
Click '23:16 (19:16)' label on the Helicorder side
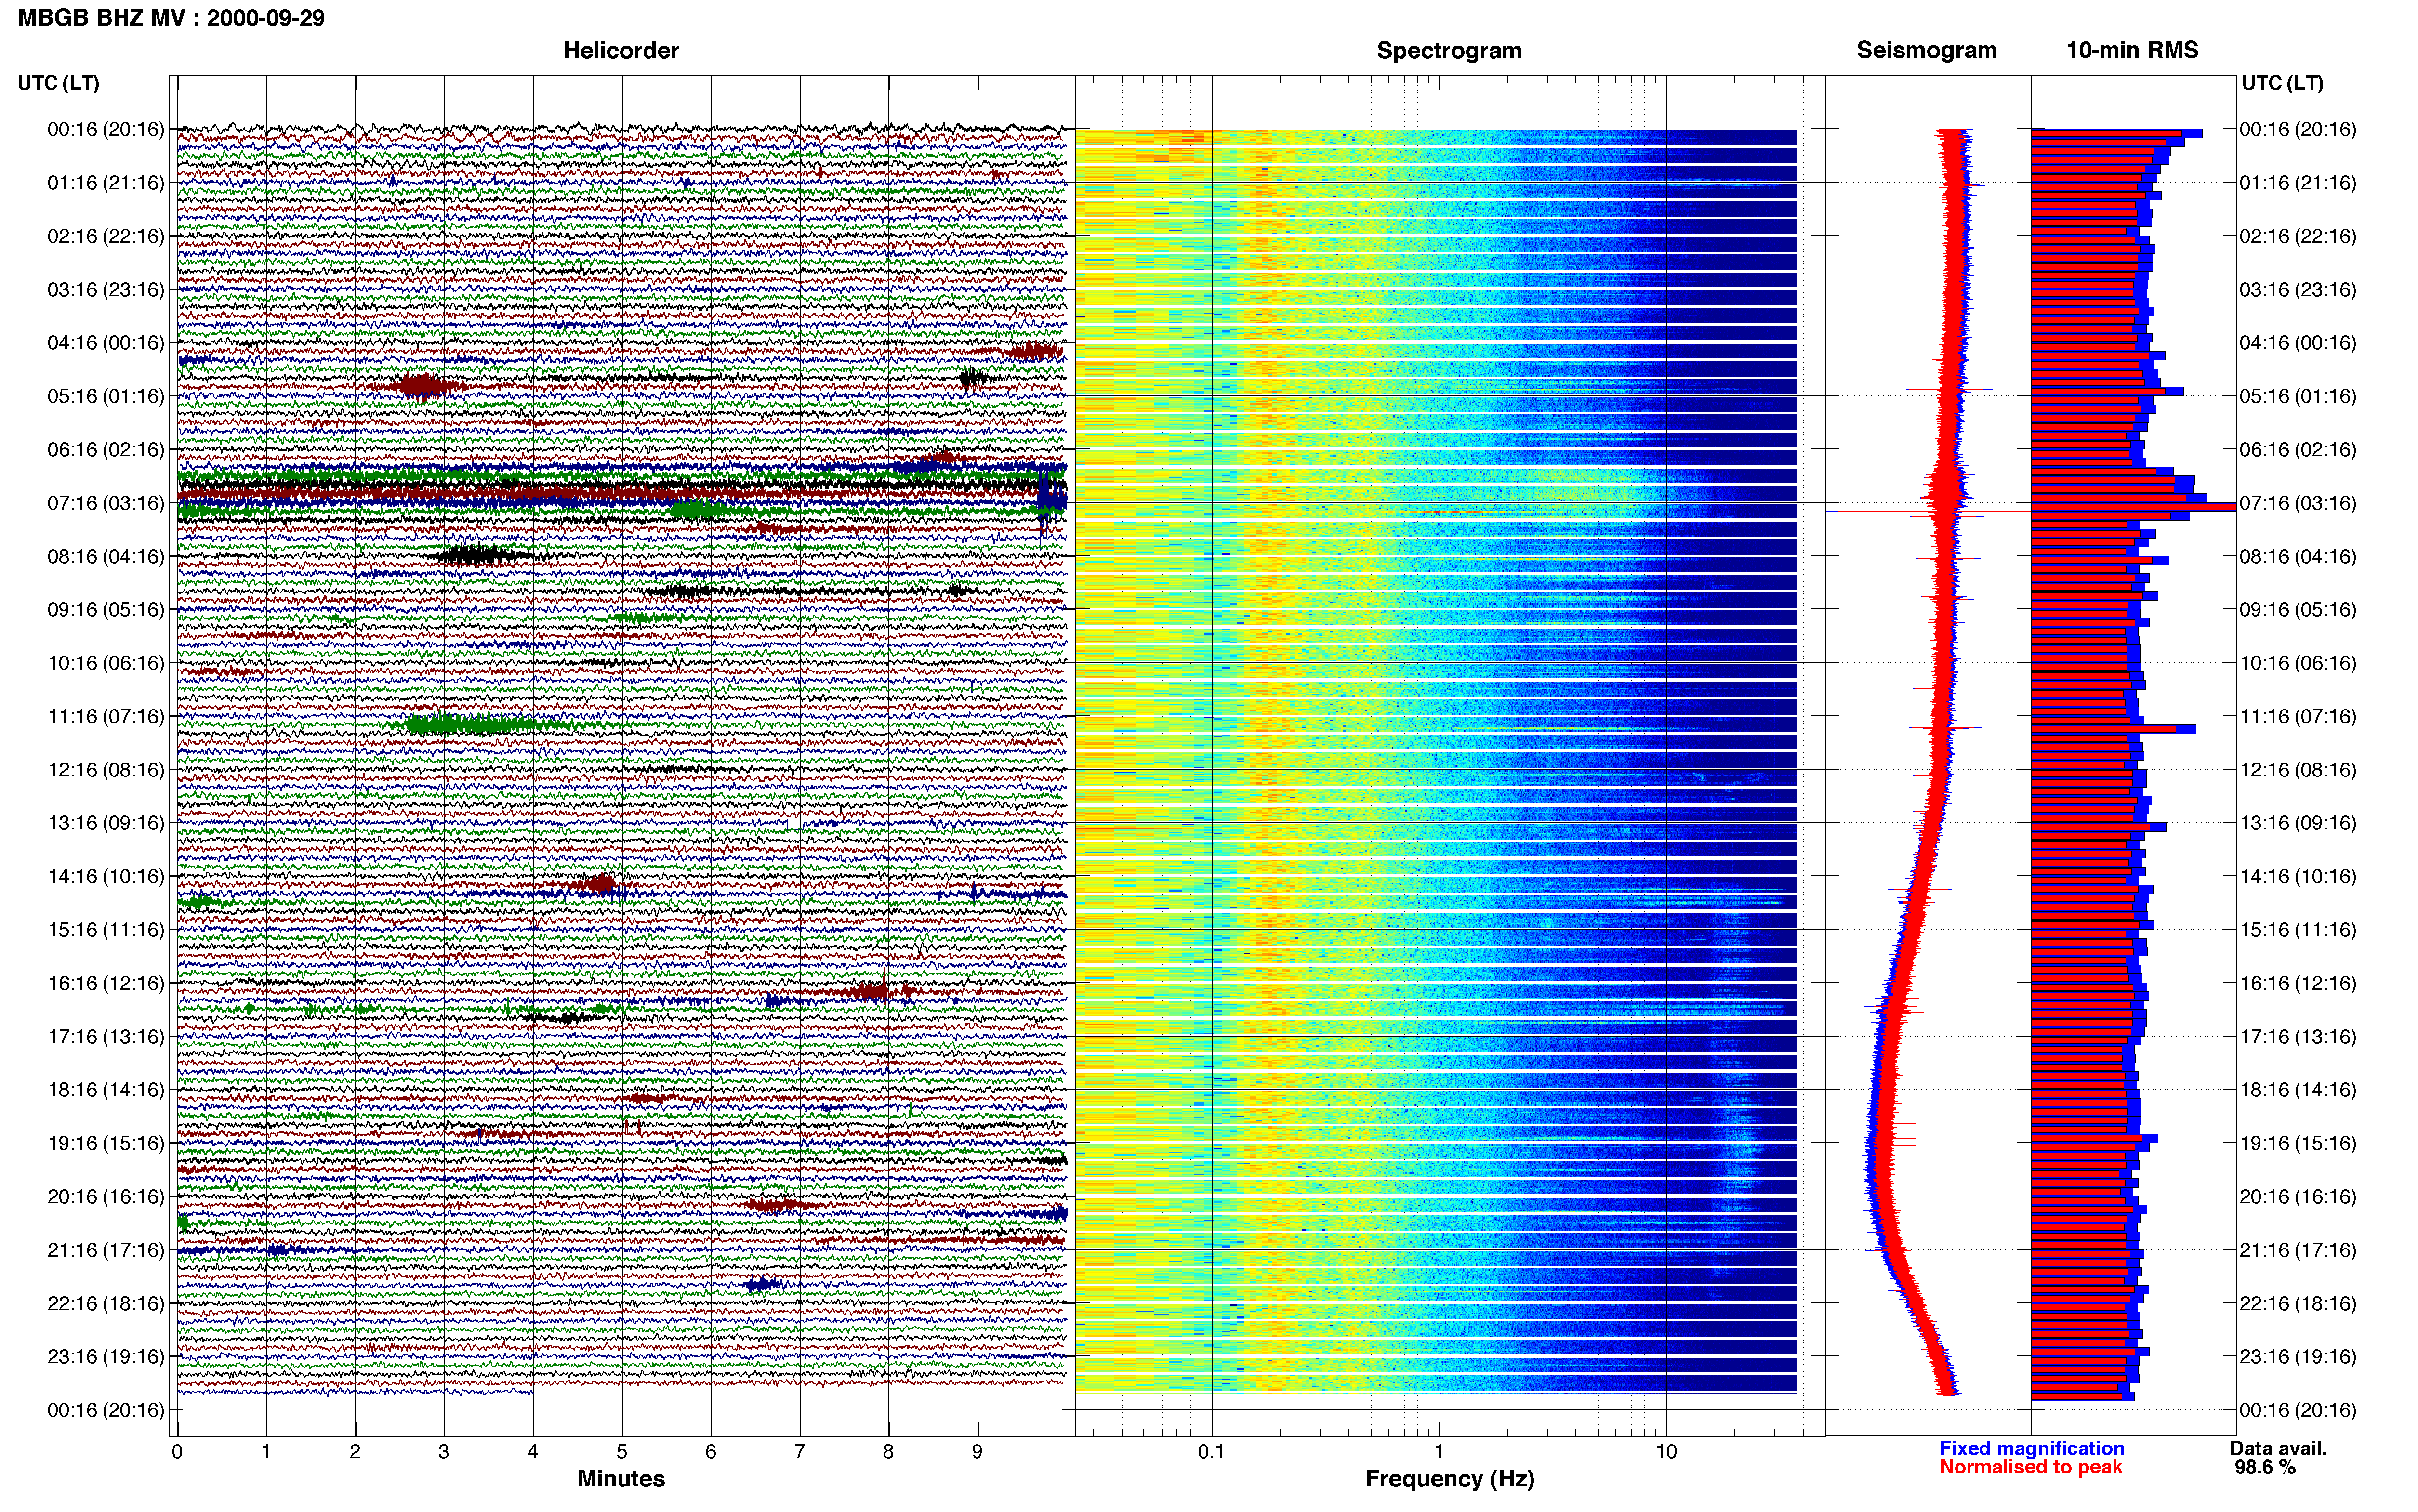(106, 1356)
